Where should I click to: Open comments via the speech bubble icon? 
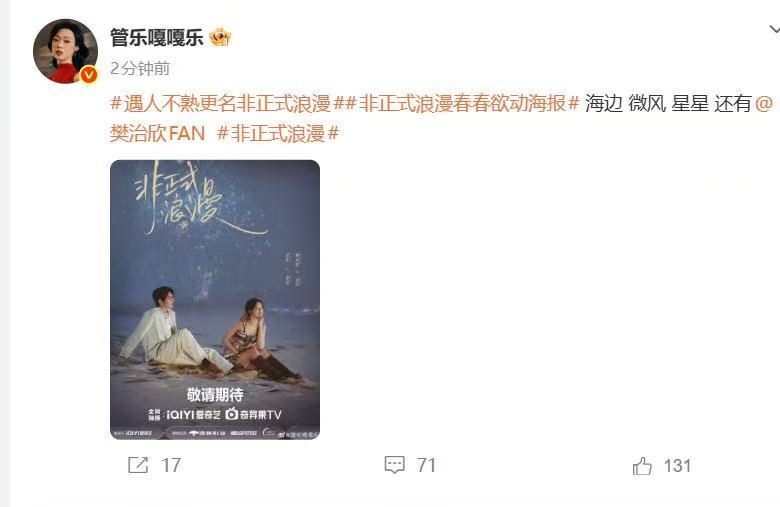[x=394, y=465]
